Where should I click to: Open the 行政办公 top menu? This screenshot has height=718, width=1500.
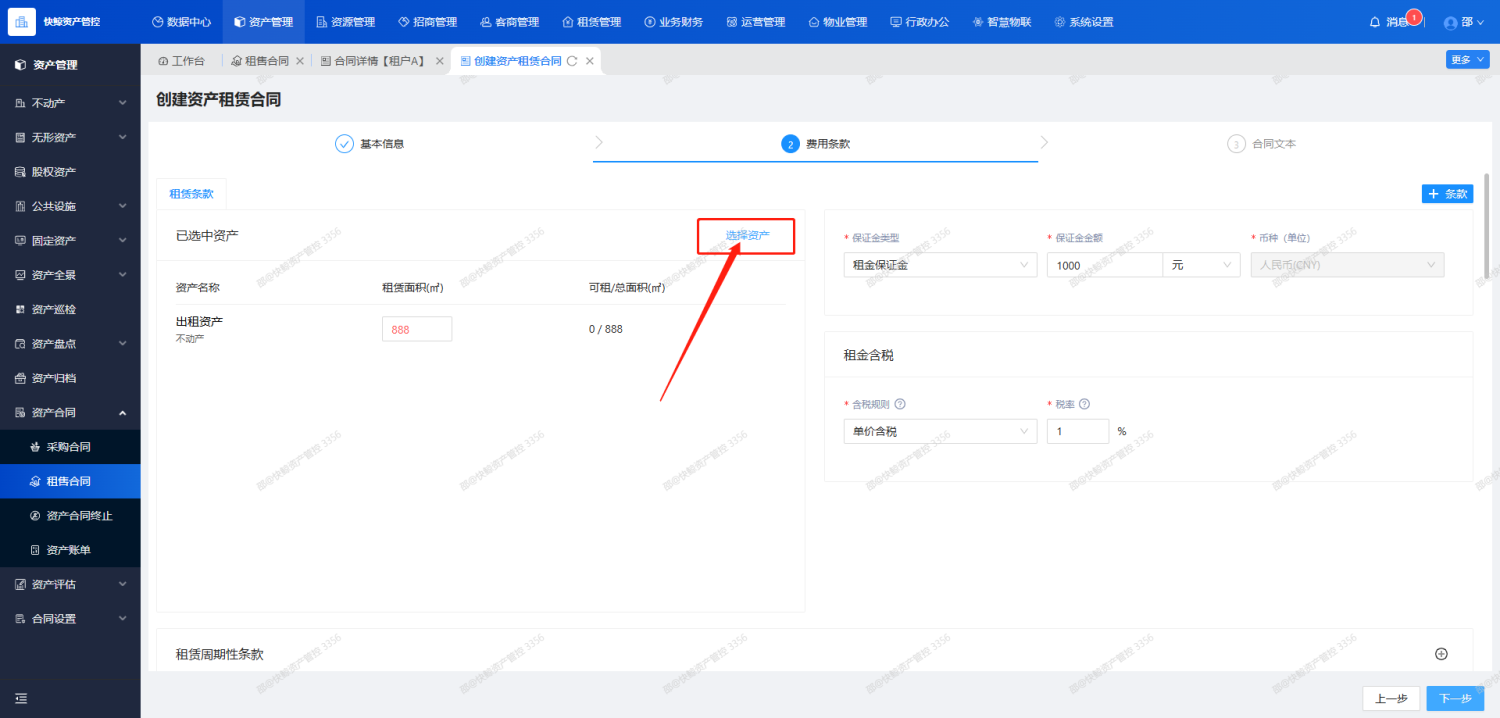[919, 22]
